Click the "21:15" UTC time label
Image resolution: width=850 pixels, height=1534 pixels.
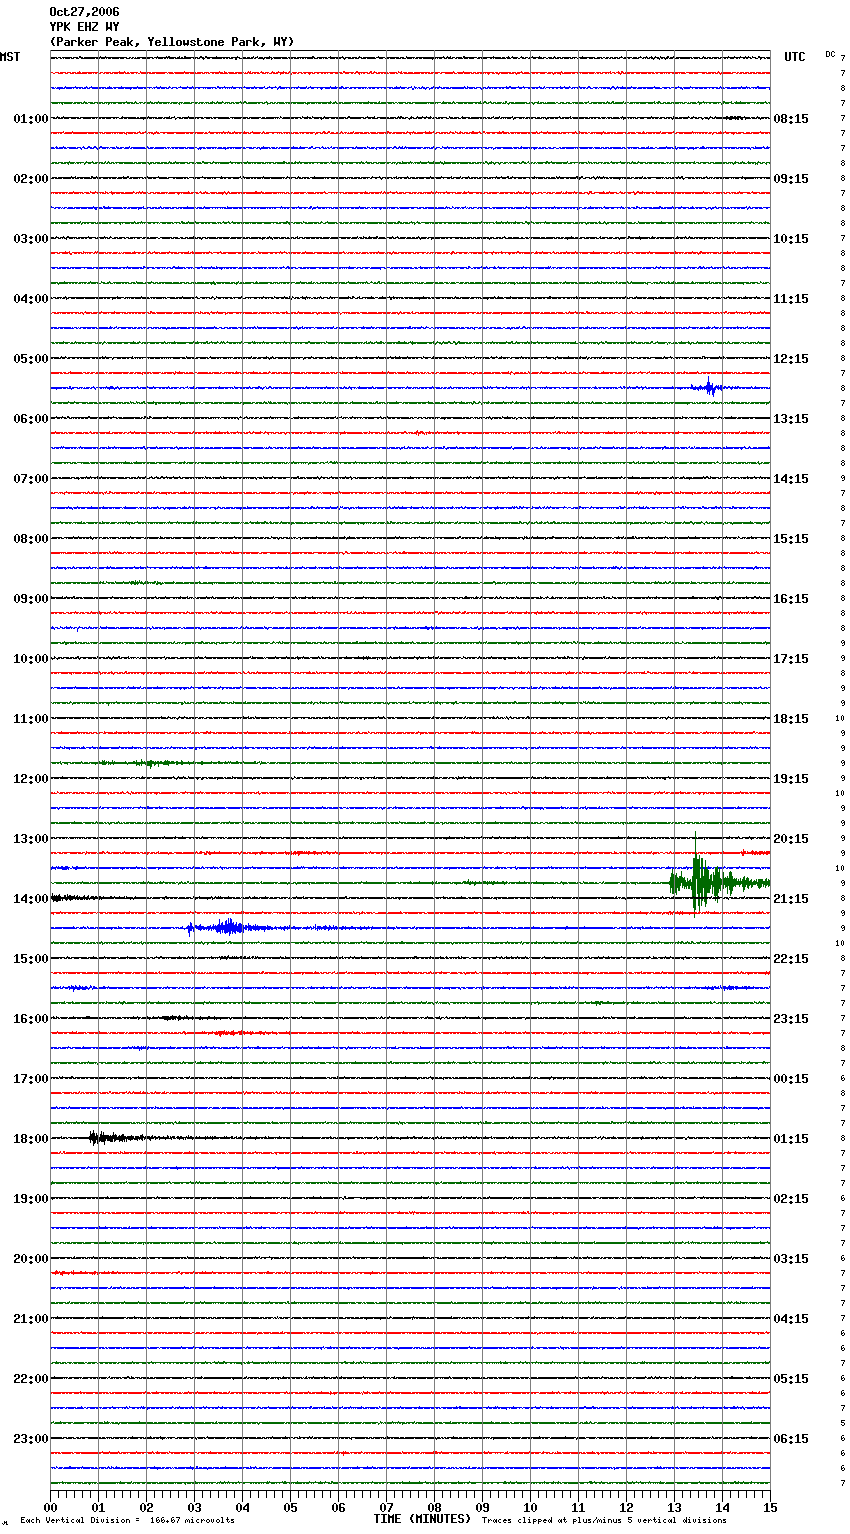pos(791,899)
